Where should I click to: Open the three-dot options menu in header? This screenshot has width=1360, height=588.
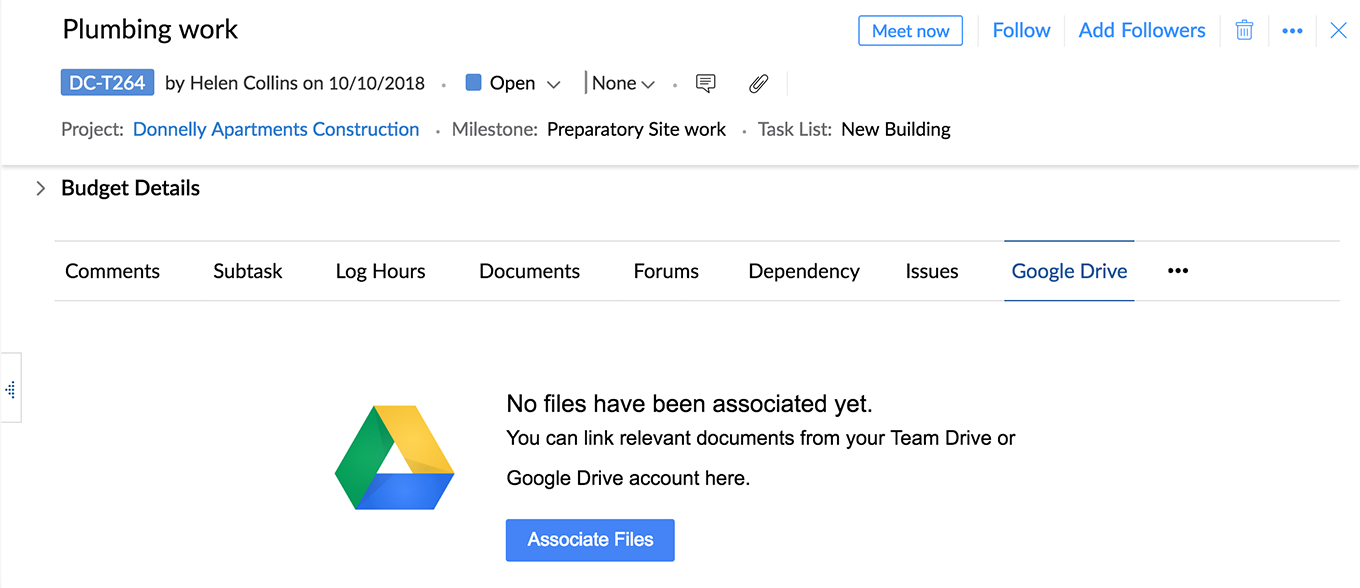click(x=1292, y=31)
